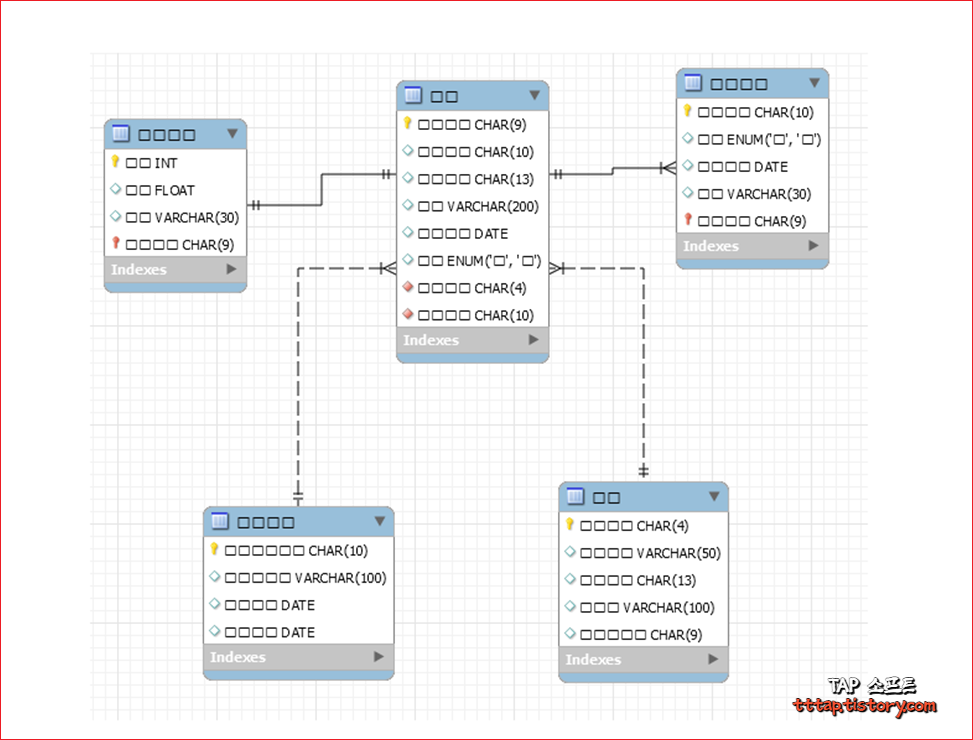Collapse the VARCHAR(50) table using its header triangle

coord(714,496)
